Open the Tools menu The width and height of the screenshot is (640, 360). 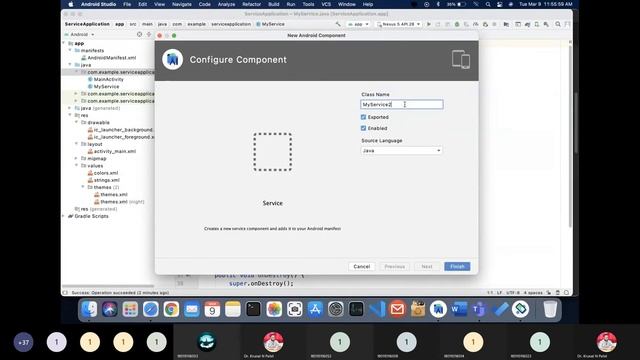pos(308,4)
